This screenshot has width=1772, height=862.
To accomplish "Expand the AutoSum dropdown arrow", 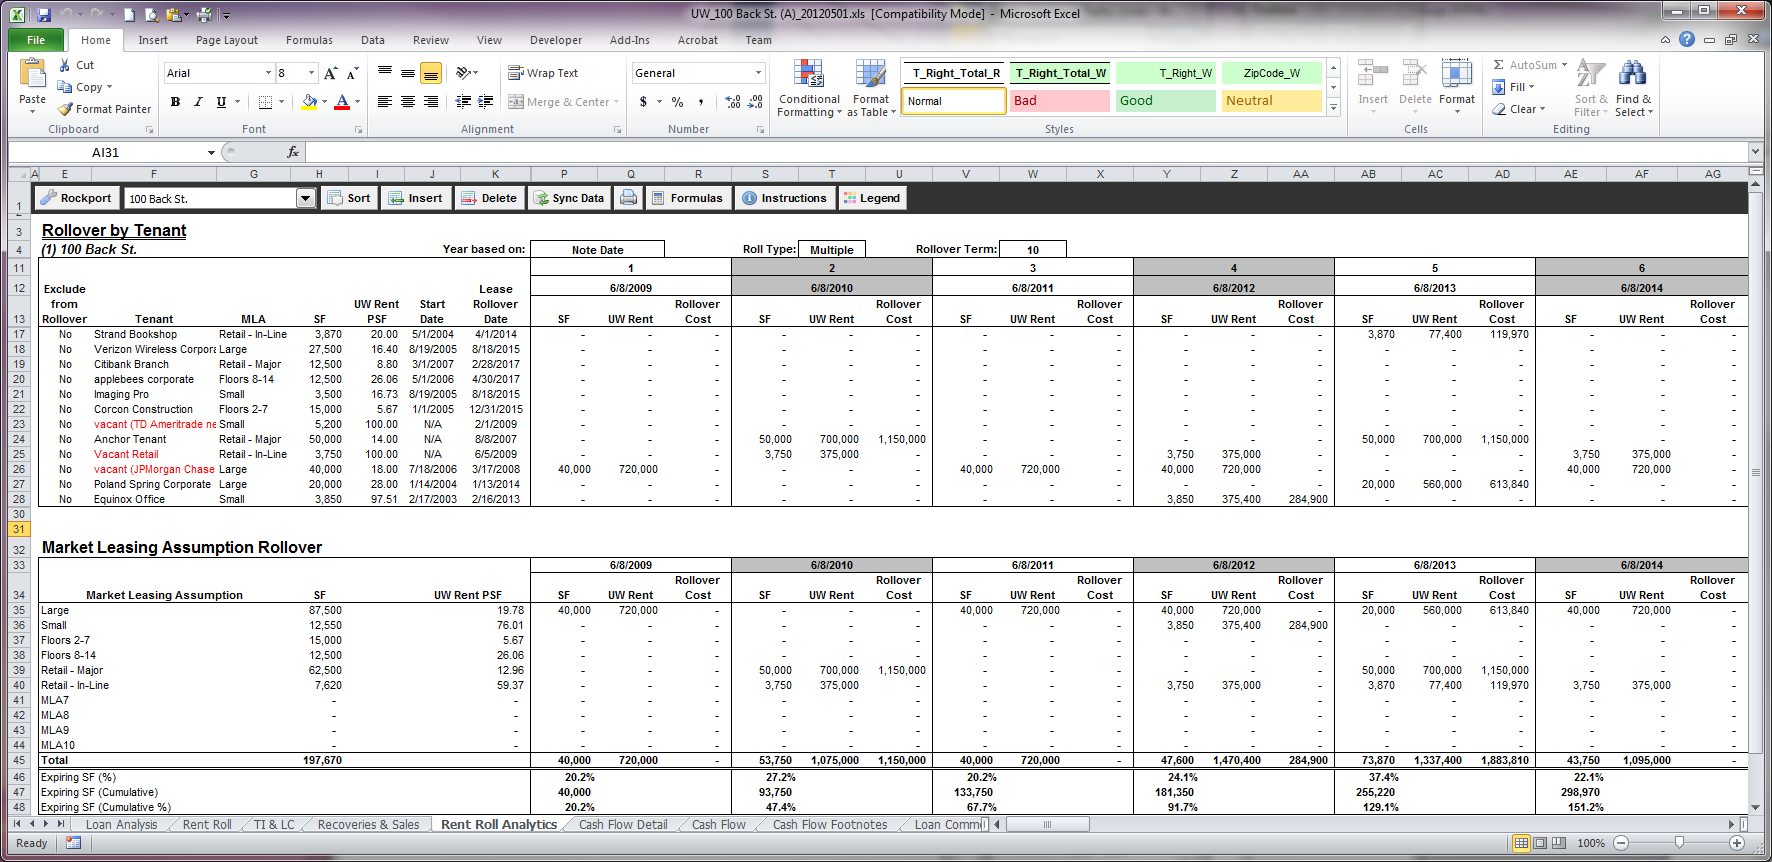I will tap(1564, 65).
